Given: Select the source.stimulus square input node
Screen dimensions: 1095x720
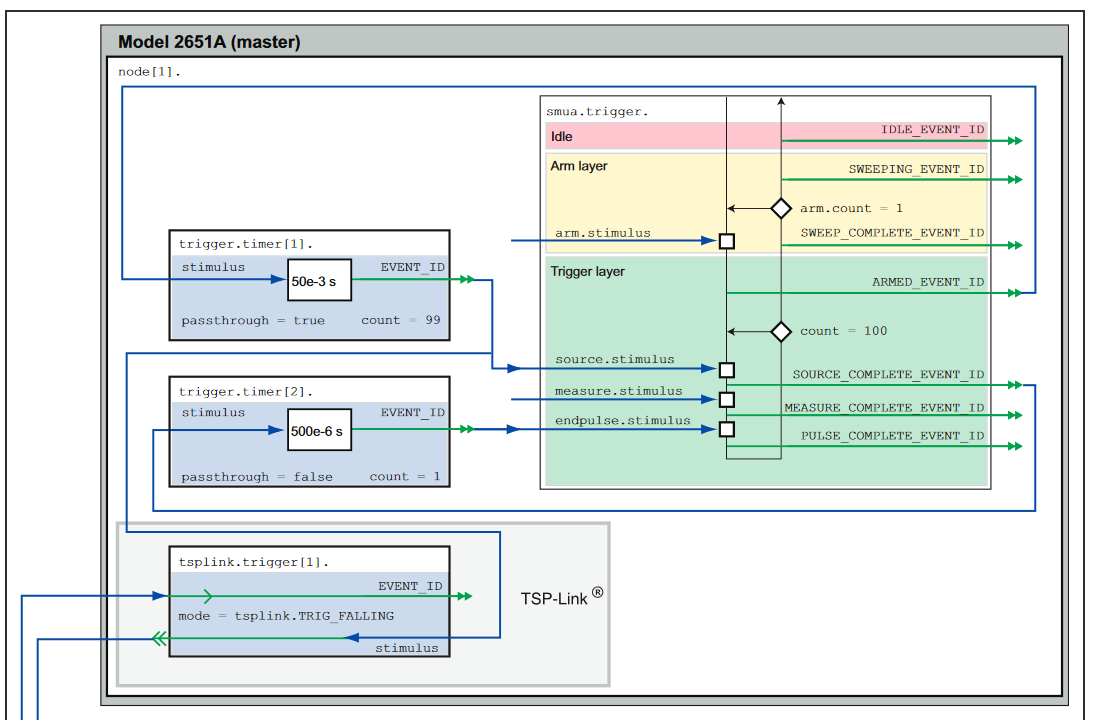Looking at the screenshot, I should click(727, 369).
